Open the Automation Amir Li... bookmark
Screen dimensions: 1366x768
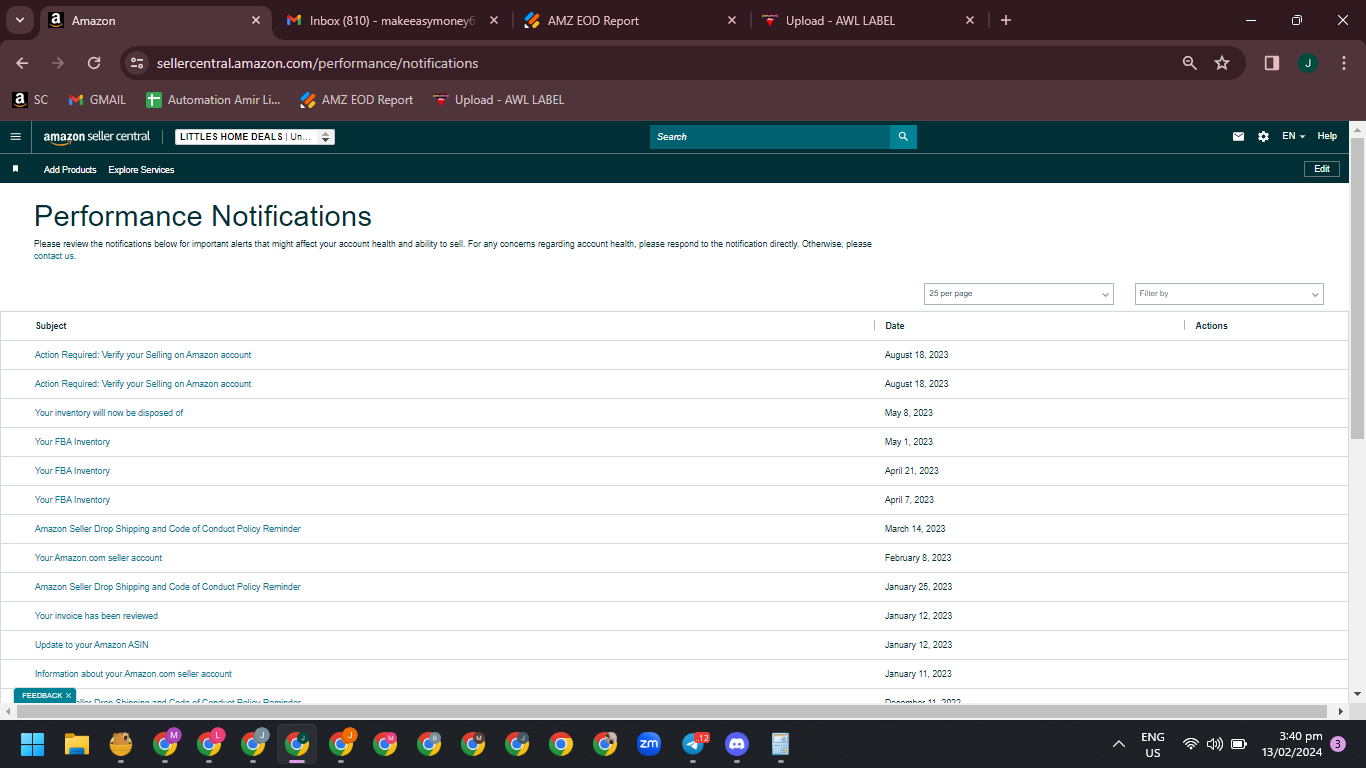213,100
